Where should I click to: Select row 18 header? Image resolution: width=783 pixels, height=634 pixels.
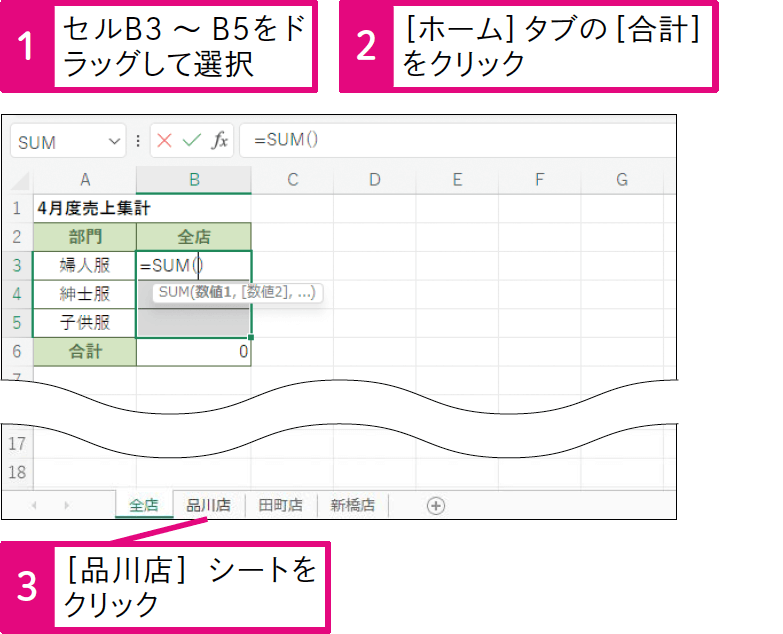[x=17, y=472]
